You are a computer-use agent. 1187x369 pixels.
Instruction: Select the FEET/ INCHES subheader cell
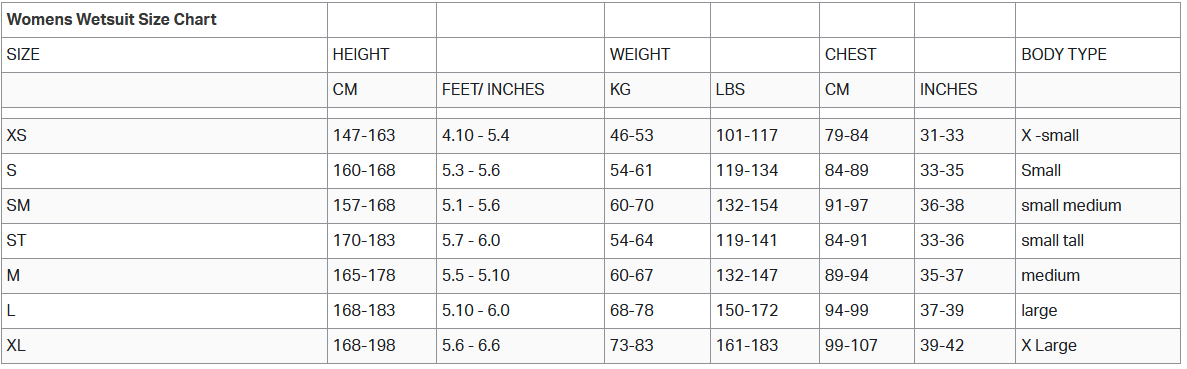click(493, 89)
